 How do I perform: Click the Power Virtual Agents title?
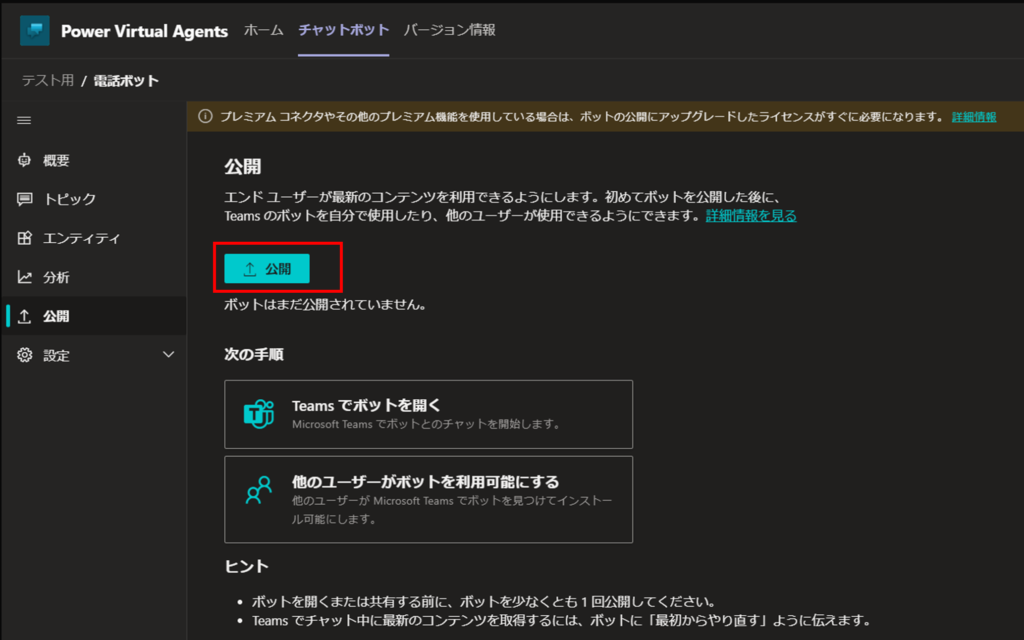[x=144, y=31]
